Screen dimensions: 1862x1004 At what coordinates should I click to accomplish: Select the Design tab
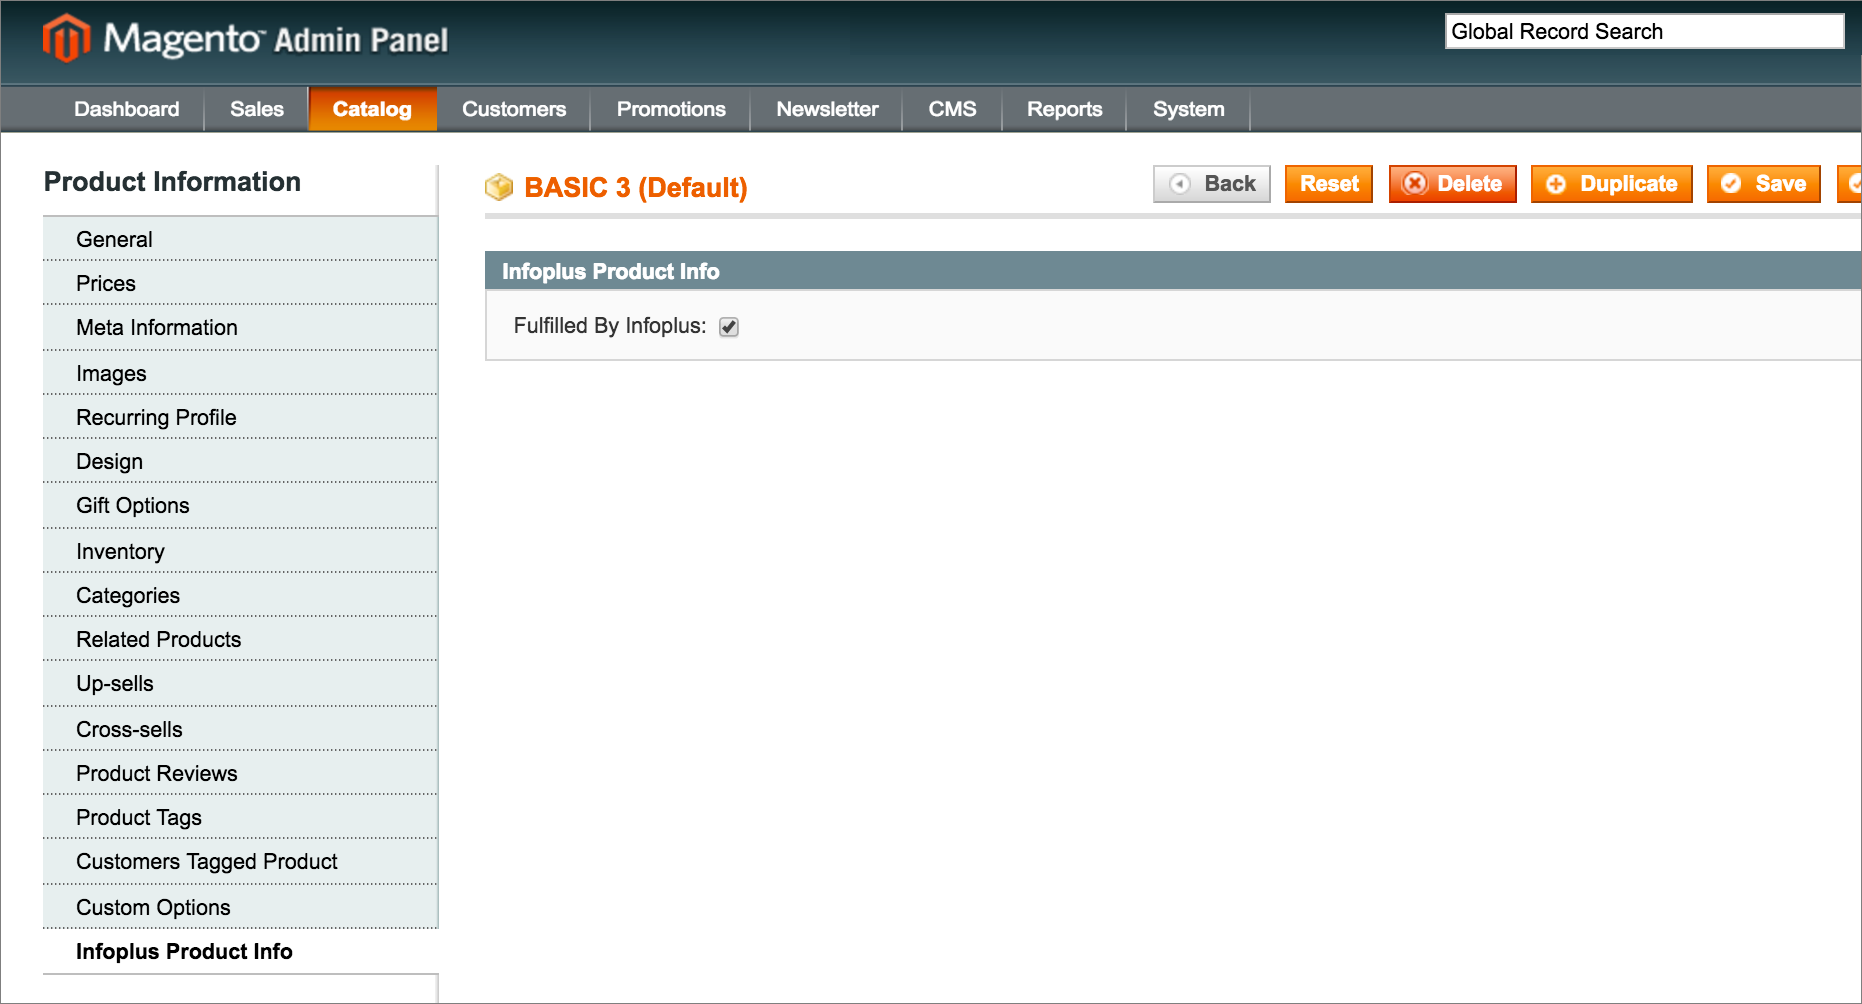pos(240,461)
